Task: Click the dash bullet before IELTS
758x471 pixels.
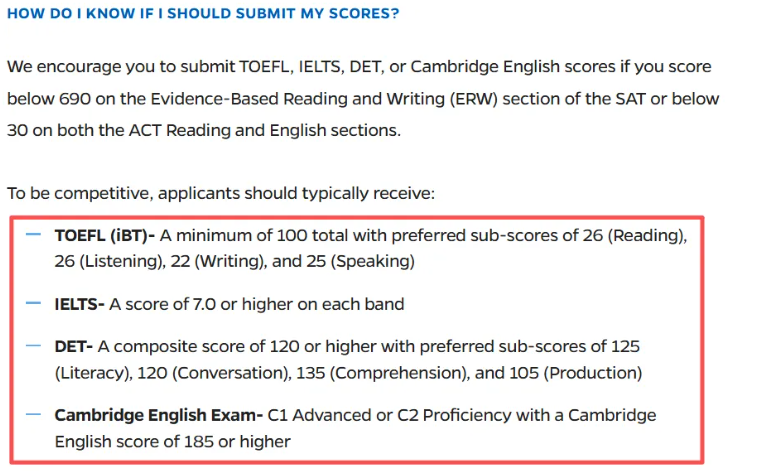Action: click(34, 302)
